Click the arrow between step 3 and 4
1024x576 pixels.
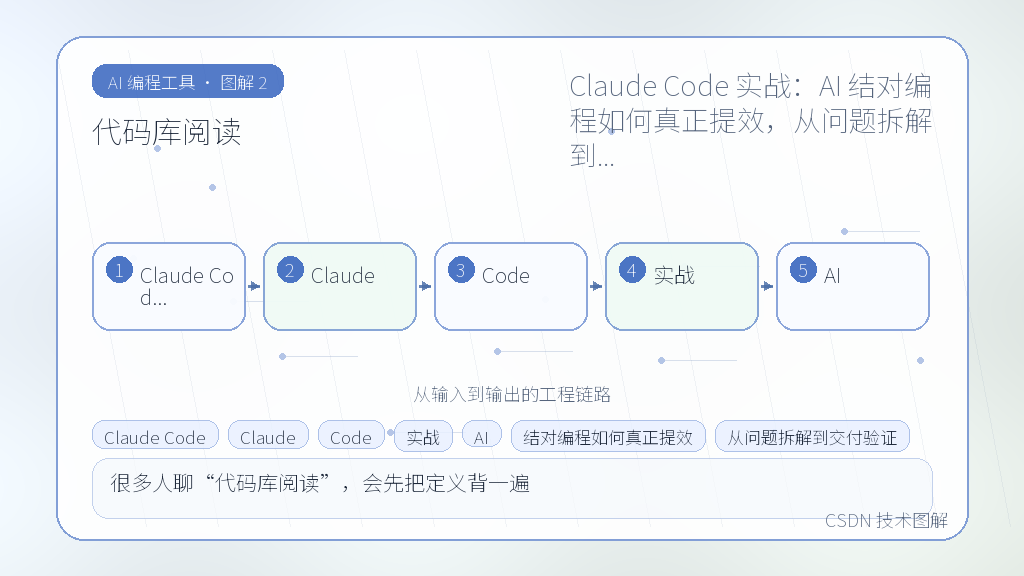(596, 286)
